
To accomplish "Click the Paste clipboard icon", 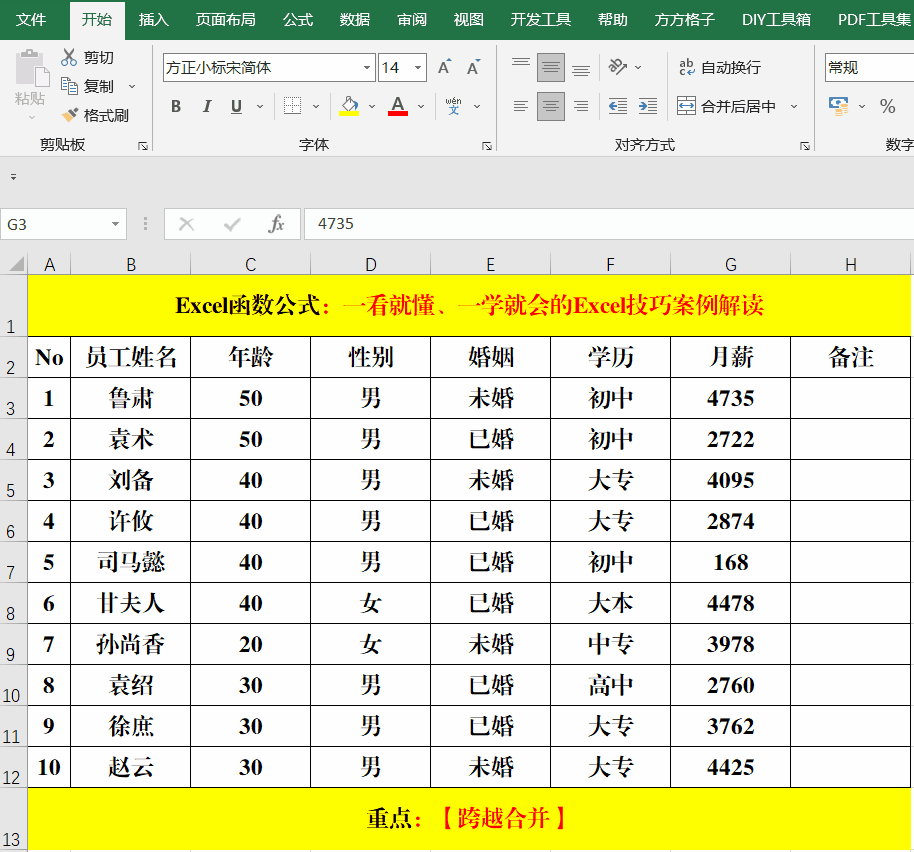I will pos(31,69).
